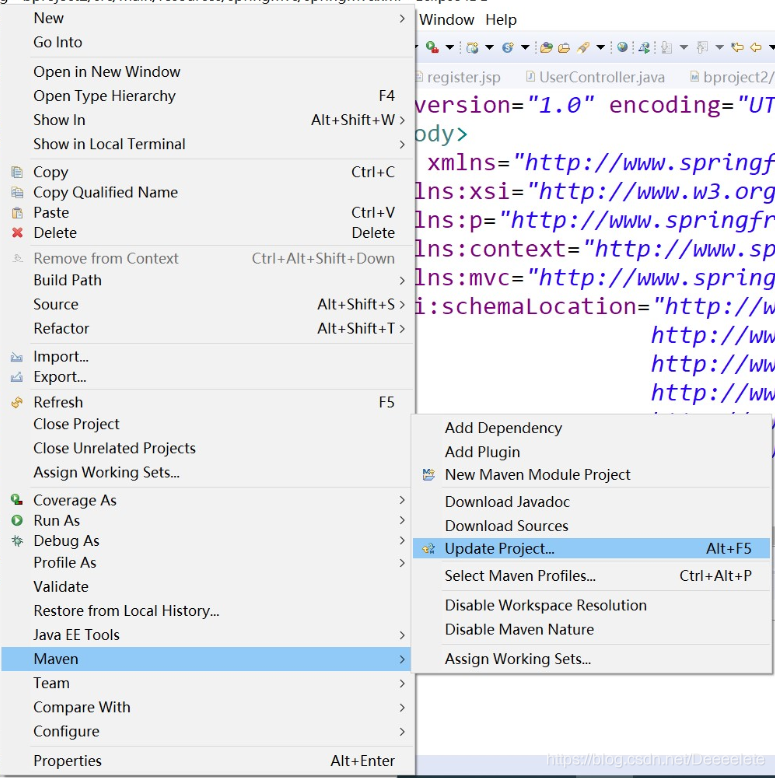Click the Open Task folder icon

point(564,48)
